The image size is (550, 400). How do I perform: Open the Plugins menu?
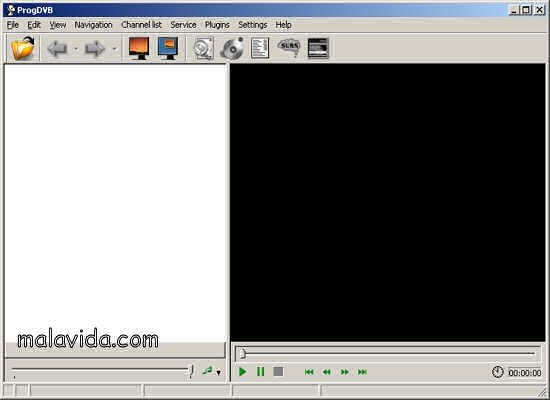point(217,25)
